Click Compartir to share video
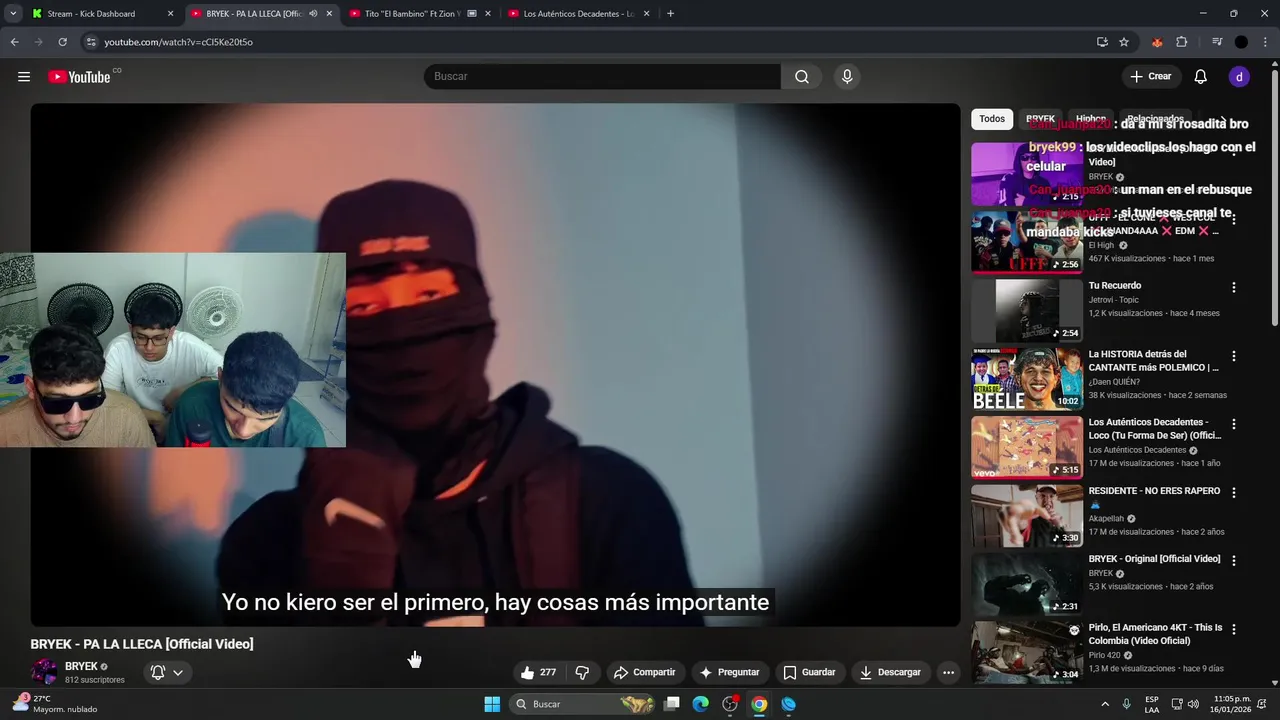Viewport: 1280px width, 720px height. coord(645,672)
